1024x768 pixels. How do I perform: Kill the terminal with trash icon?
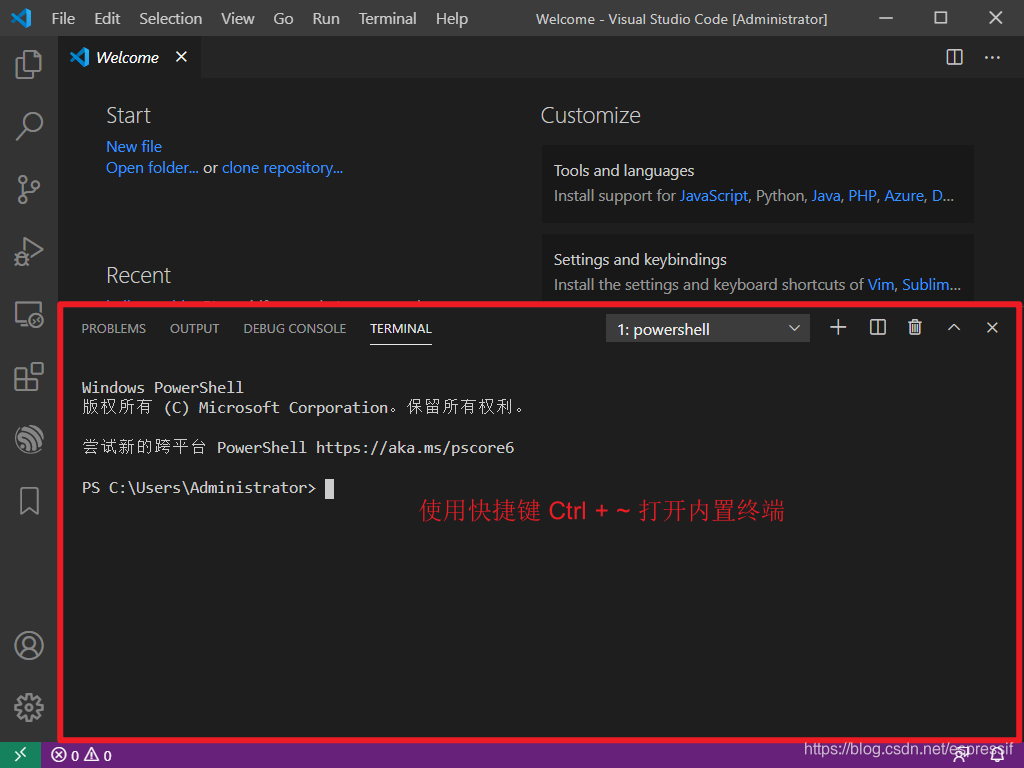tap(915, 327)
